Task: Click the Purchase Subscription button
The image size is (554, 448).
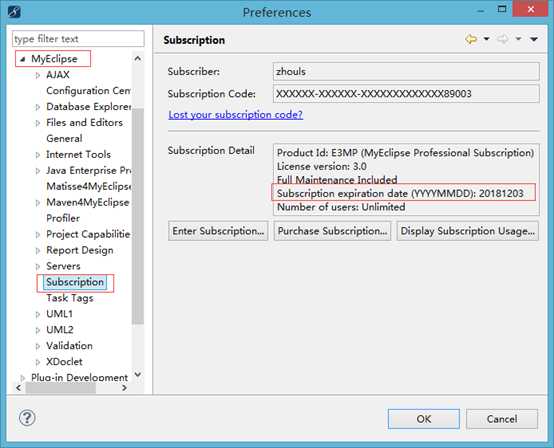Action: [332, 231]
